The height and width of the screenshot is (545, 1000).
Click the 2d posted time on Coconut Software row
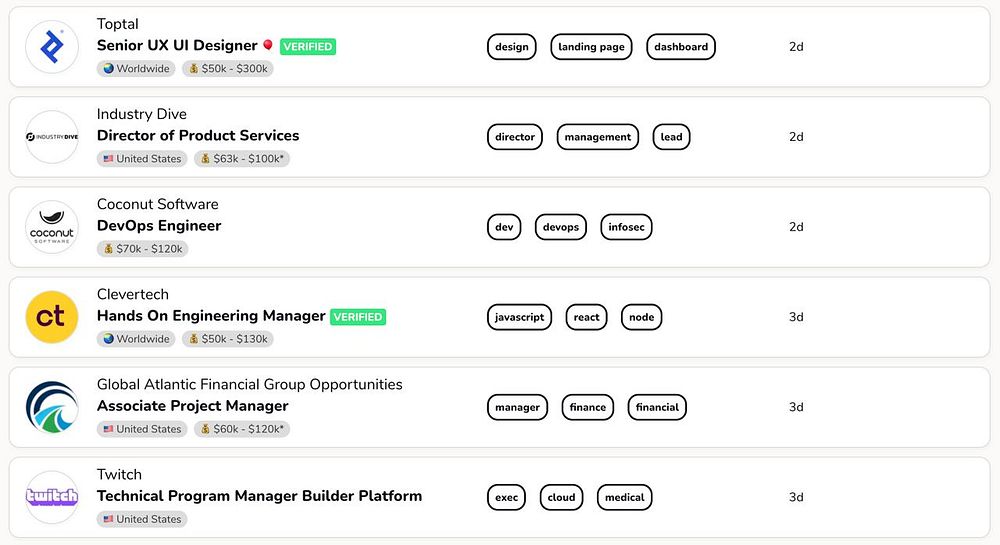(796, 227)
